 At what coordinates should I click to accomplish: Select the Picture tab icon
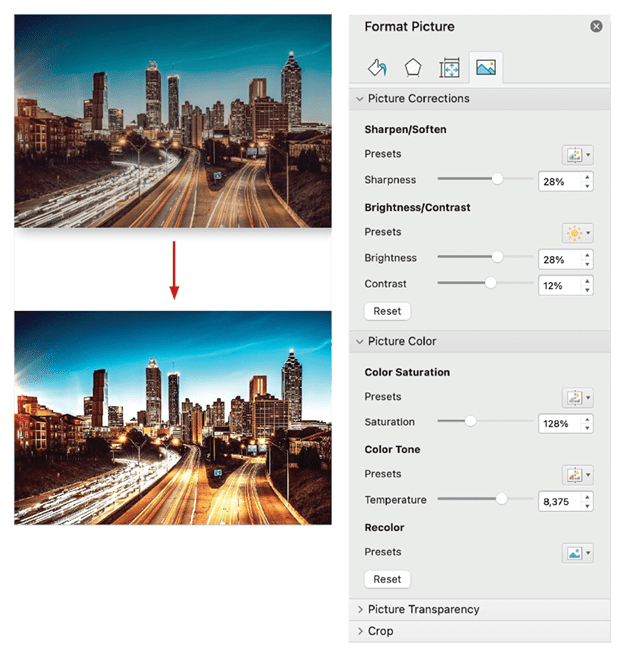pyautogui.click(x=486, y=67)
